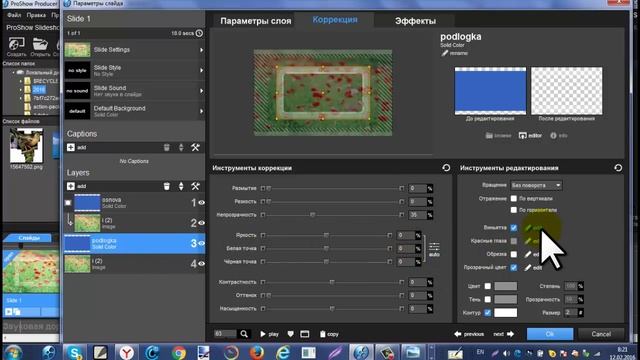
Task: Click the slide duration clock icon
Action: (199, 33)
